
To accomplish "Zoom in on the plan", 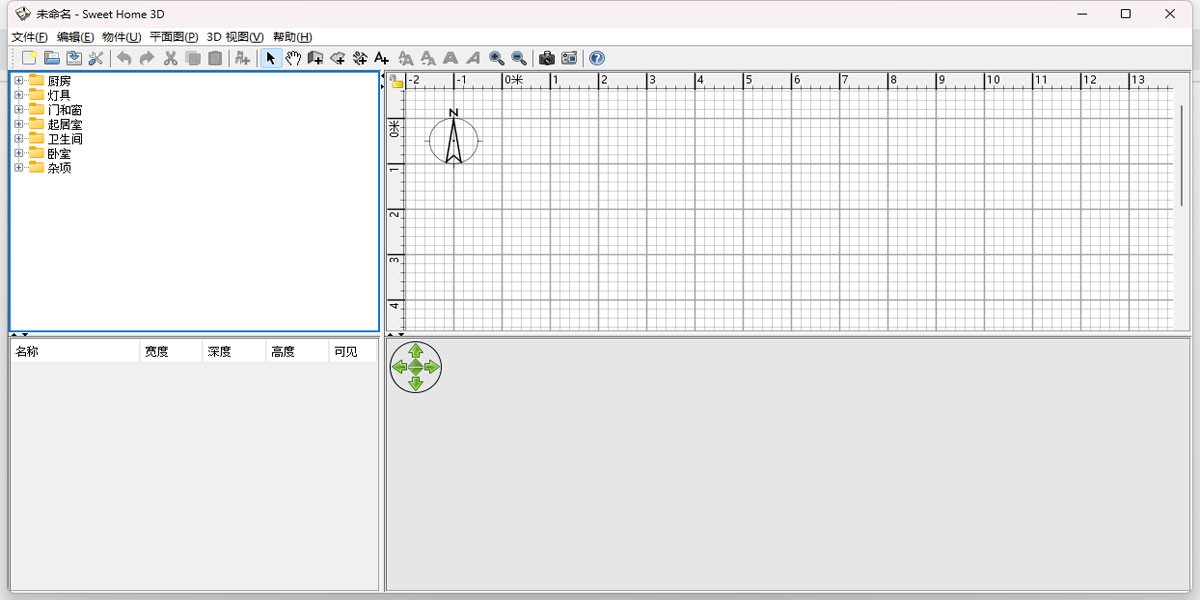I will coord(497,58).
